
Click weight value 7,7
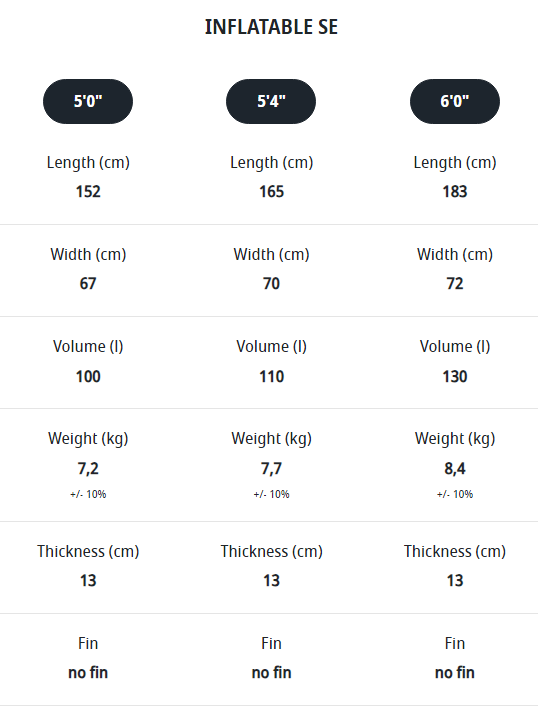point(271,468)
